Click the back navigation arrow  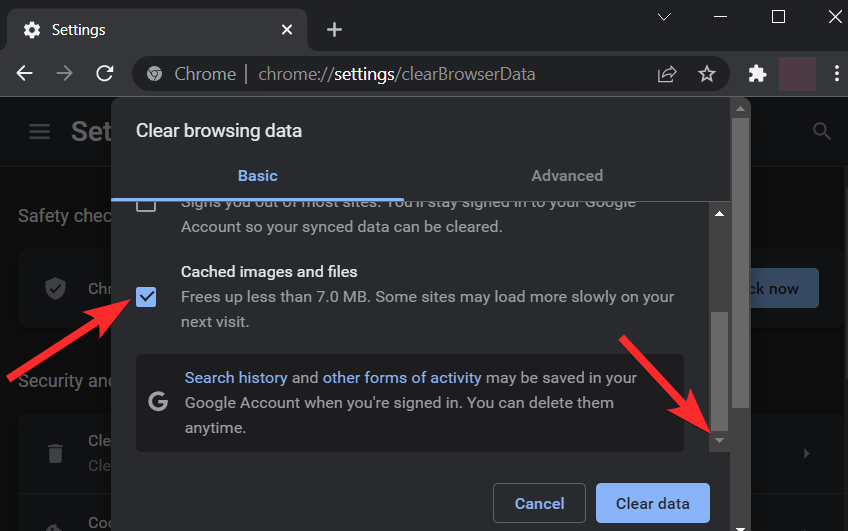25,73
